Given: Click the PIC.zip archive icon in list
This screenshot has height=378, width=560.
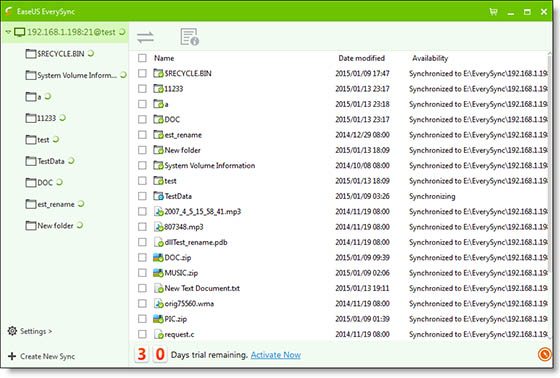Looking at the screenshot, I should coord(158,319).
